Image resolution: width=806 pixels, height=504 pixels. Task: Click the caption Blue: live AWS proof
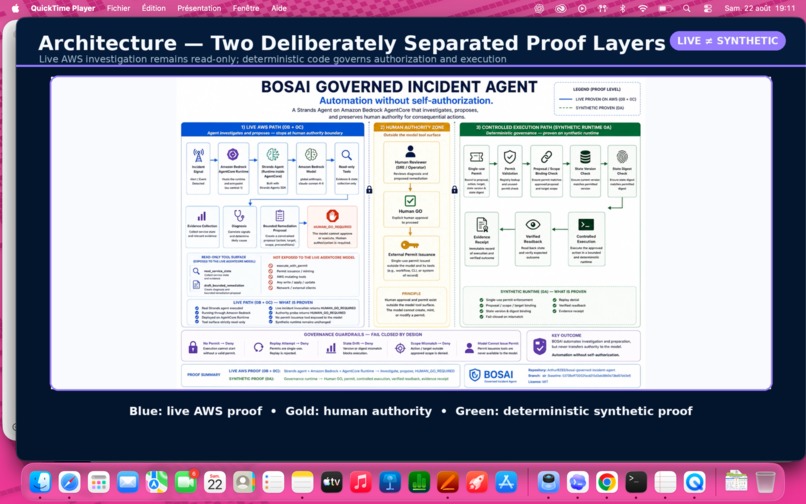click(x=195, y=411)
